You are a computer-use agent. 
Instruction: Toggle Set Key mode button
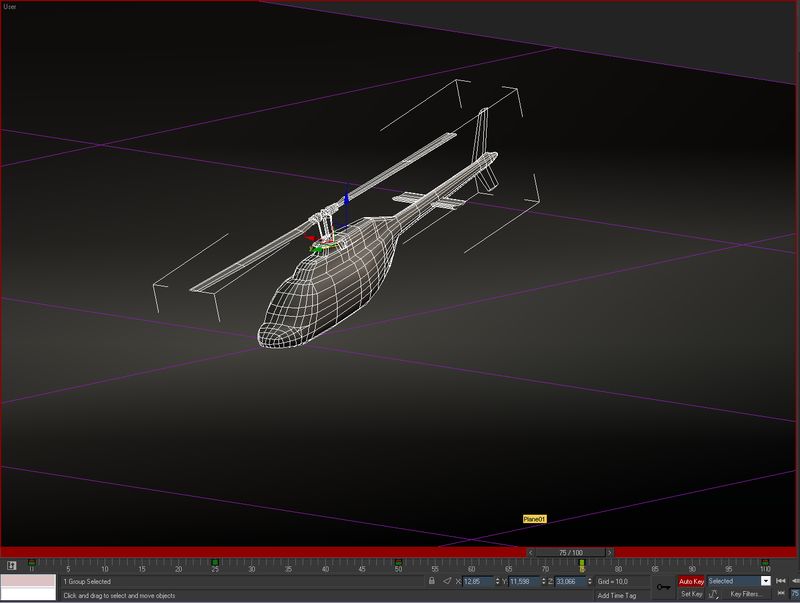pyautogui.click(x=691, y=594)
